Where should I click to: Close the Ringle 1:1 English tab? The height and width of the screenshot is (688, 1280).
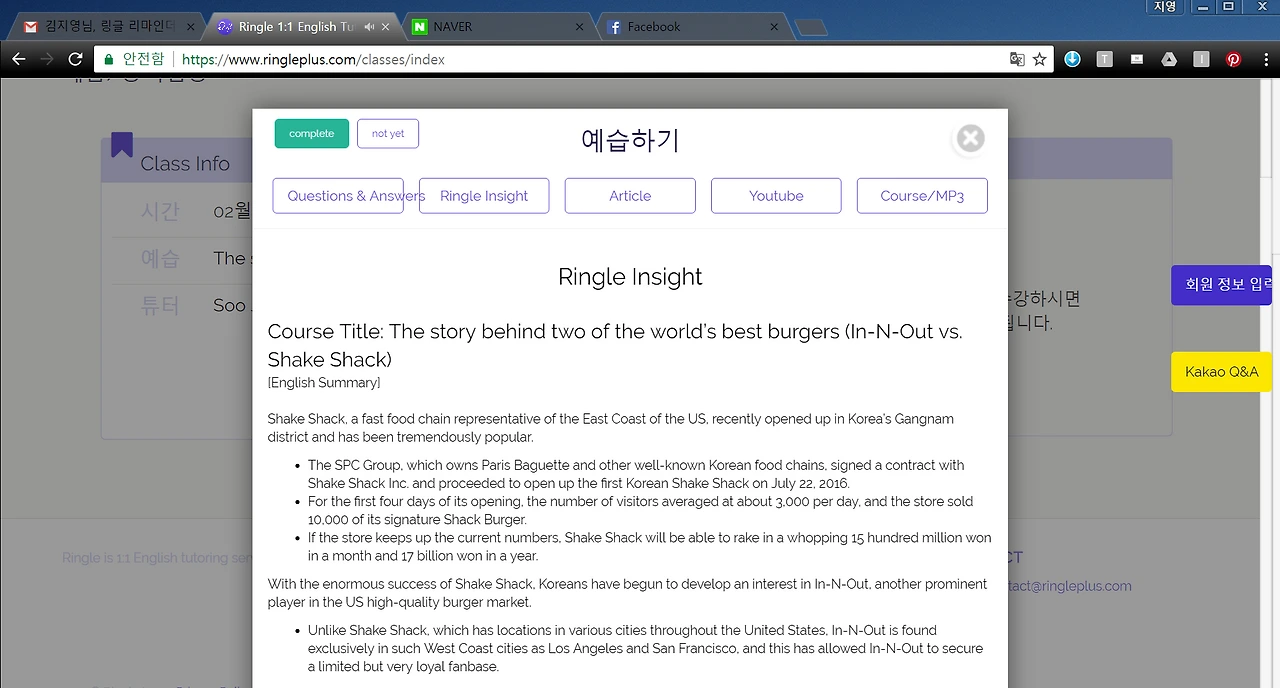(386, 27)
